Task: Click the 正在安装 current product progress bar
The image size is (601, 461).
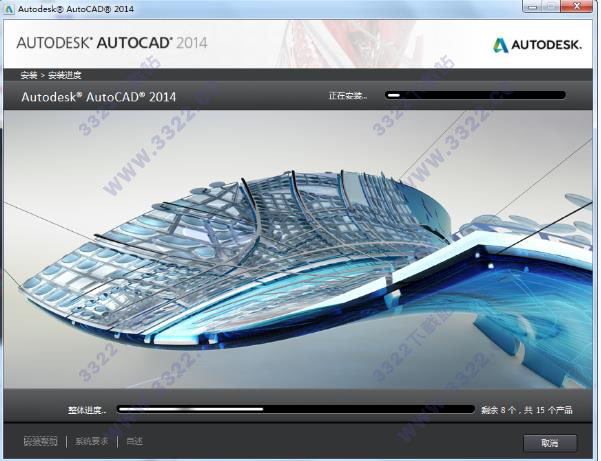Action: coord(475,95)
